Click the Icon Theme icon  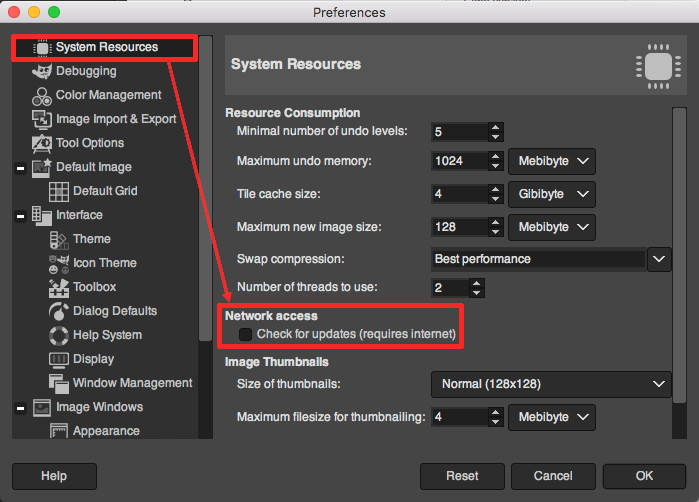pyautogui.click(x=59, y=264)
